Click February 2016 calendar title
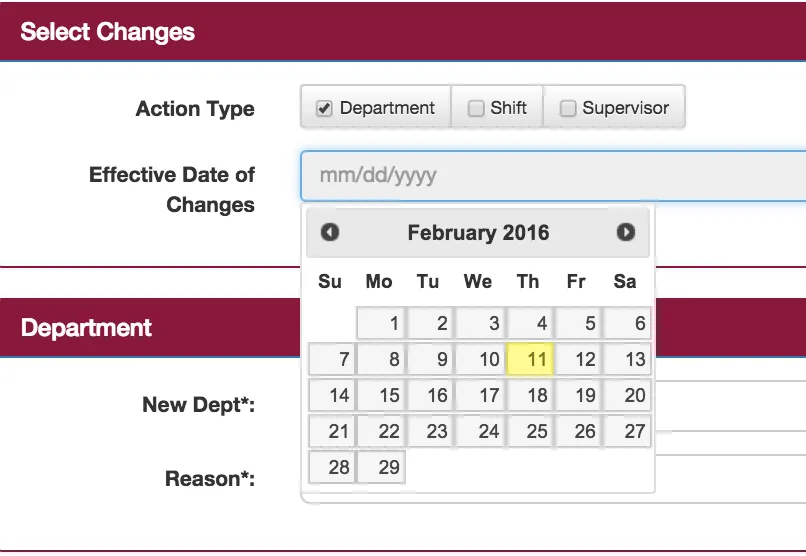This screenshot has height=556, width=806. coord(478,233)
